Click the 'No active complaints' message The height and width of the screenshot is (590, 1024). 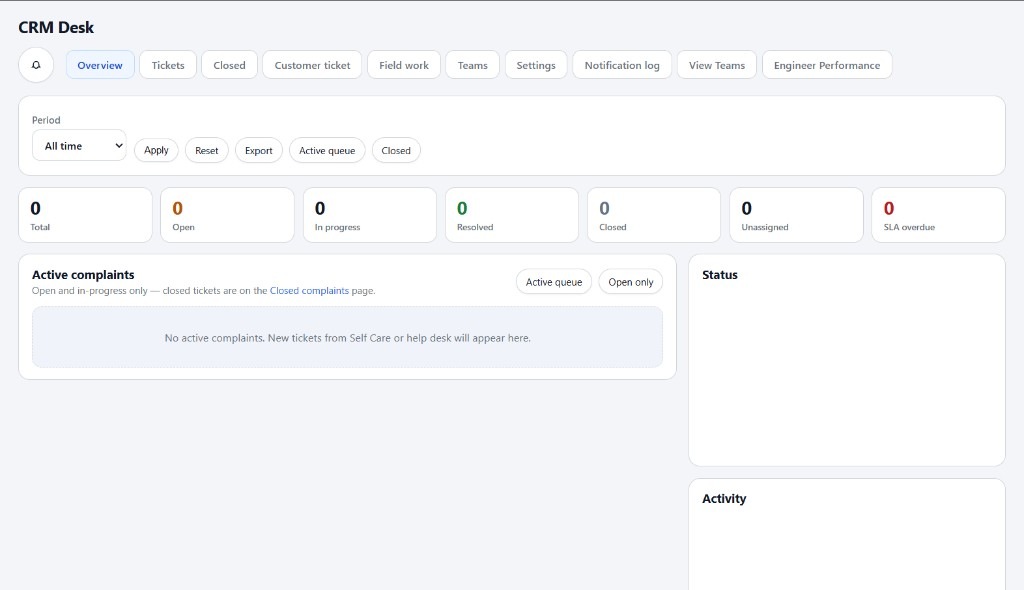(347, 338)
